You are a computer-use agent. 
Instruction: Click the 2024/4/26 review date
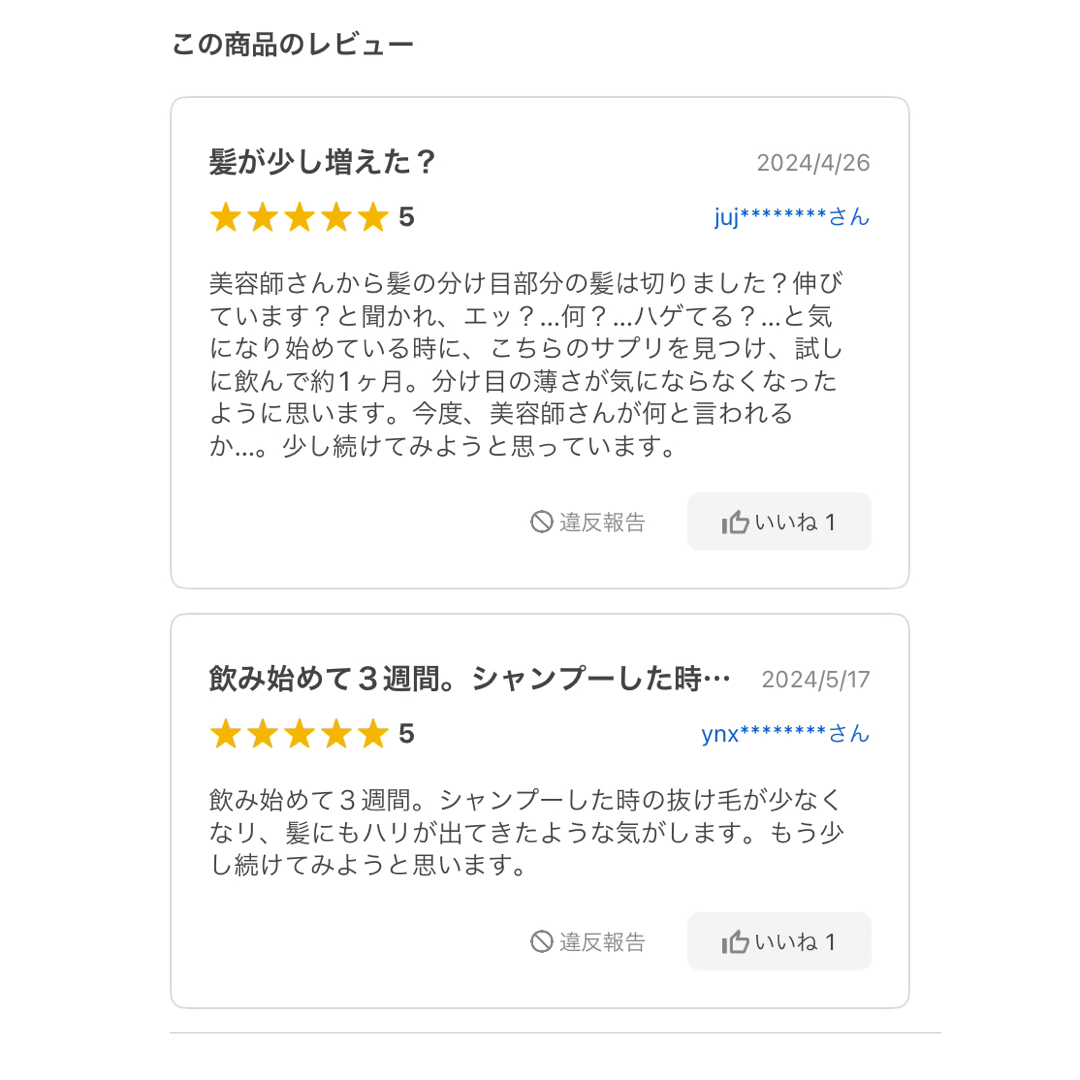pyautogui.click(x=813, y=163)
